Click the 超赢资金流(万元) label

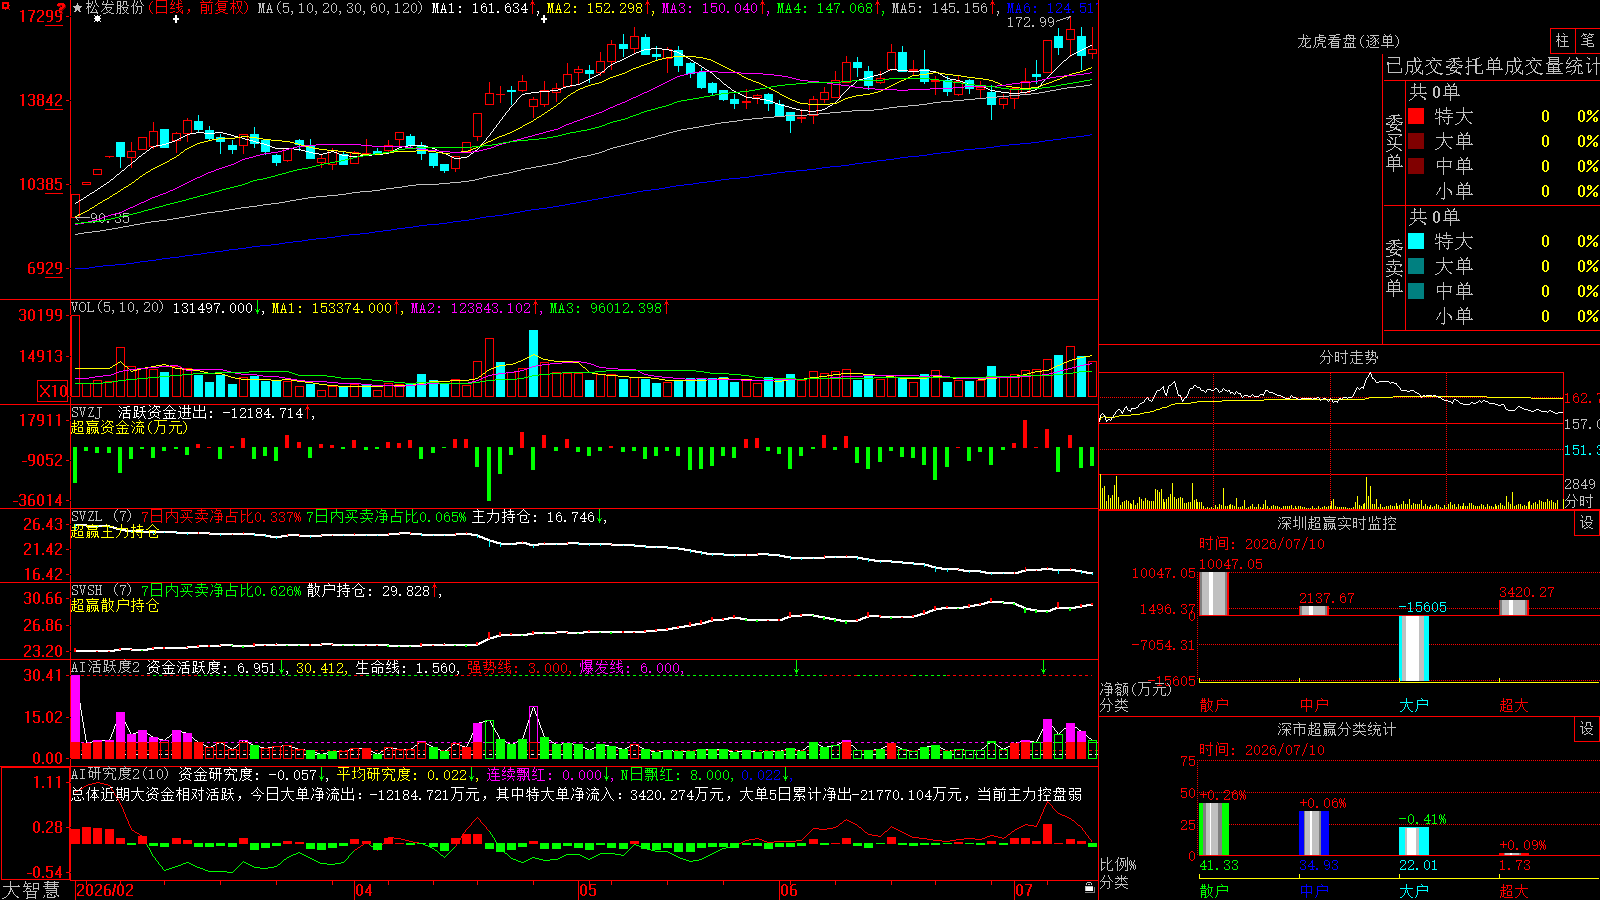(x=129, y=428)
